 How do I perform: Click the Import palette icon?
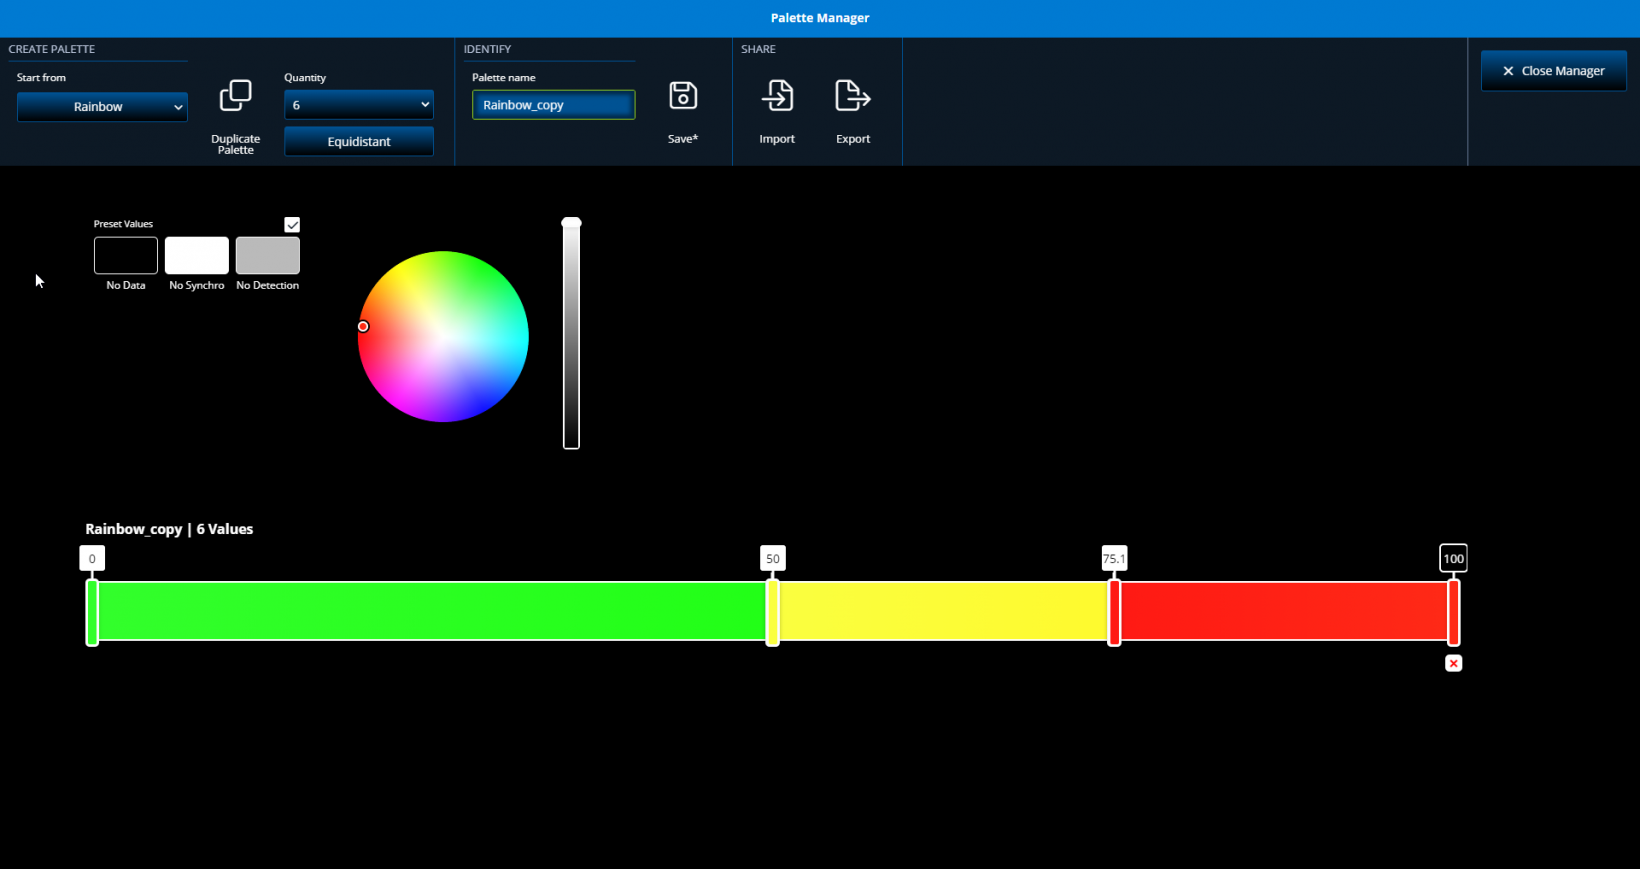(x=777, y=96)
